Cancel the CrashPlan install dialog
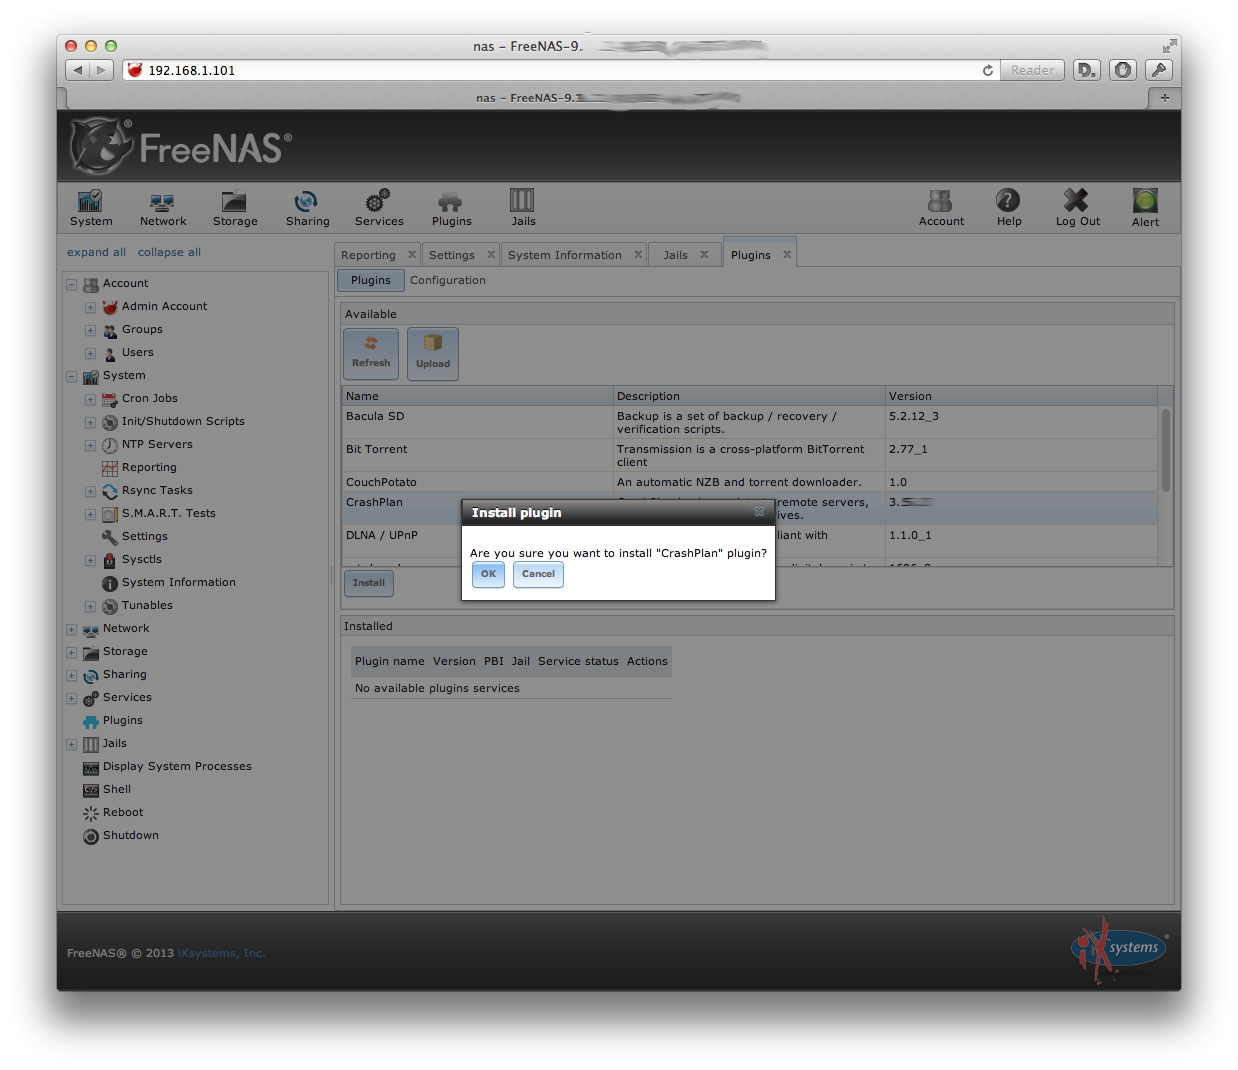Image resolution: width=1238 pixels, height=1070 pixels. pos(538,574)
